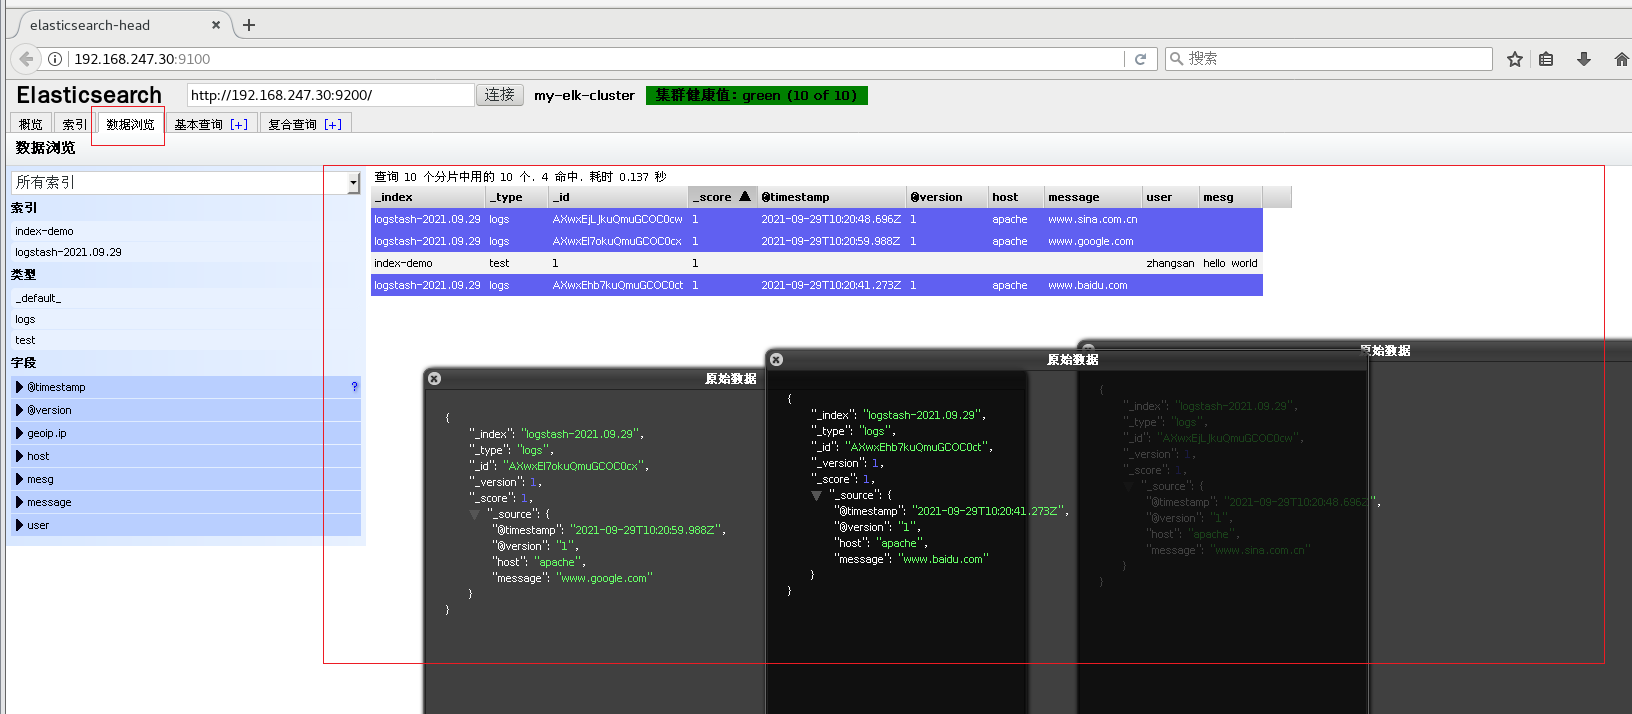The height and width of the screenshot is (714, 1632).
Task: Sort by the _id column header
Action: click(618, 197)
